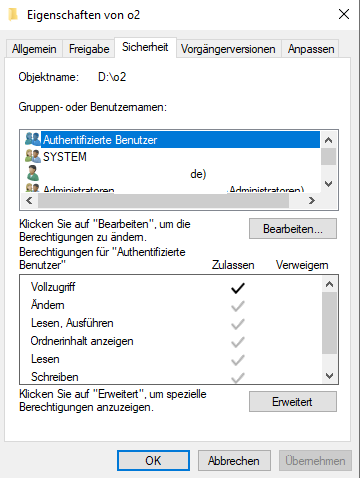
Task: Click permissions list scroll up arrow
Action: [x=329, y=284]
